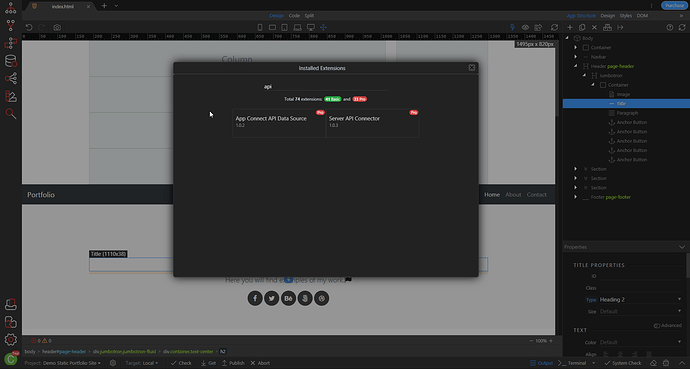690x369 pixels.
Task: Open the Size Default dropdown
Action: pyautogui.click(x=640, y=311)
